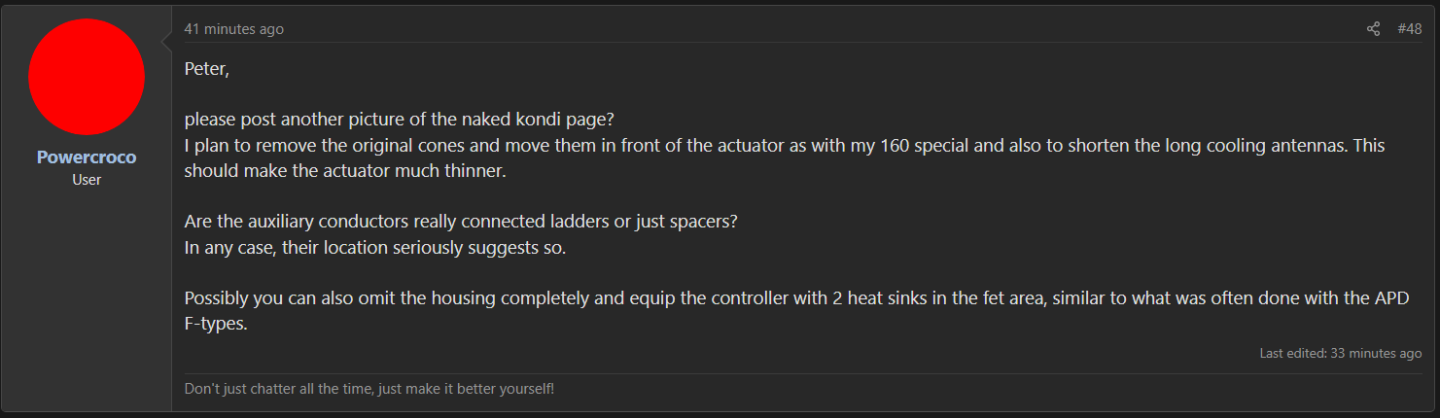Viewport: 1440px width, 418px height.
Task: Click the "Last edited: 33 minutes ago" note
Action: [x=1340, y=353]
